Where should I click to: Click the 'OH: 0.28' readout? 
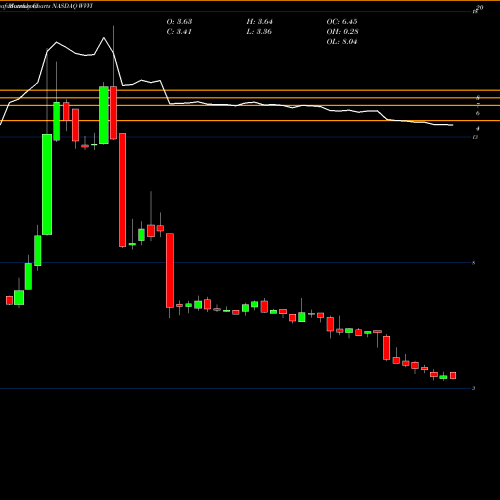coord(342,32)
